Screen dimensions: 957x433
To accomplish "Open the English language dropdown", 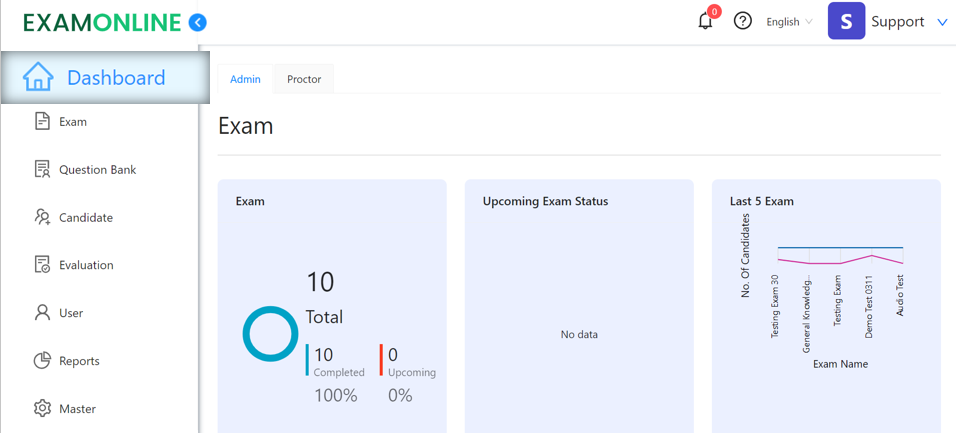I will click(789, 21).
